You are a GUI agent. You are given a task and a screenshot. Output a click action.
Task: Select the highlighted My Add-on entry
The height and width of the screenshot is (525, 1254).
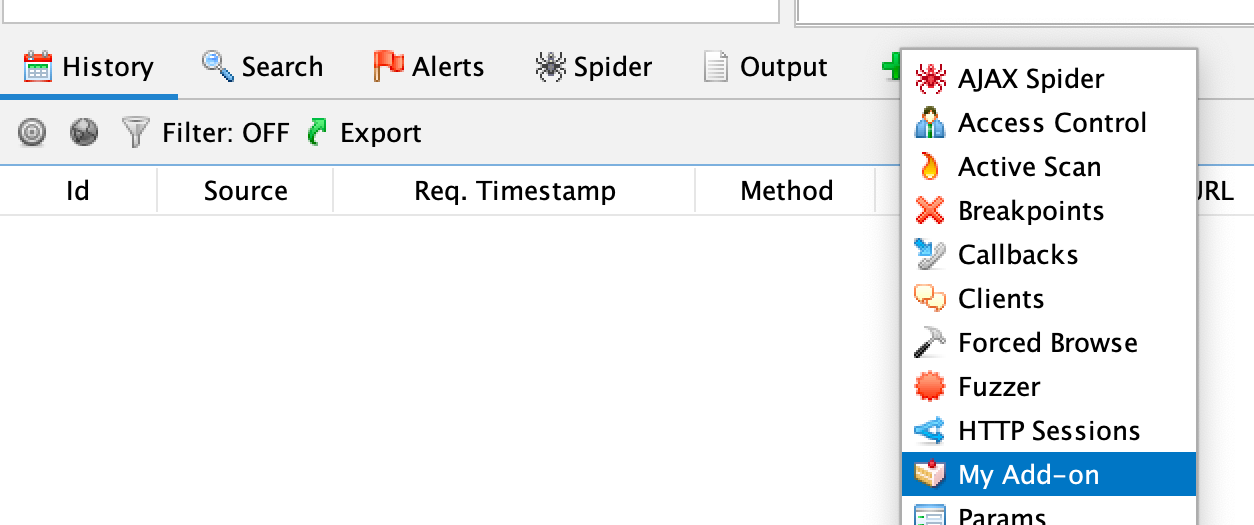[x=1028, y=475]
